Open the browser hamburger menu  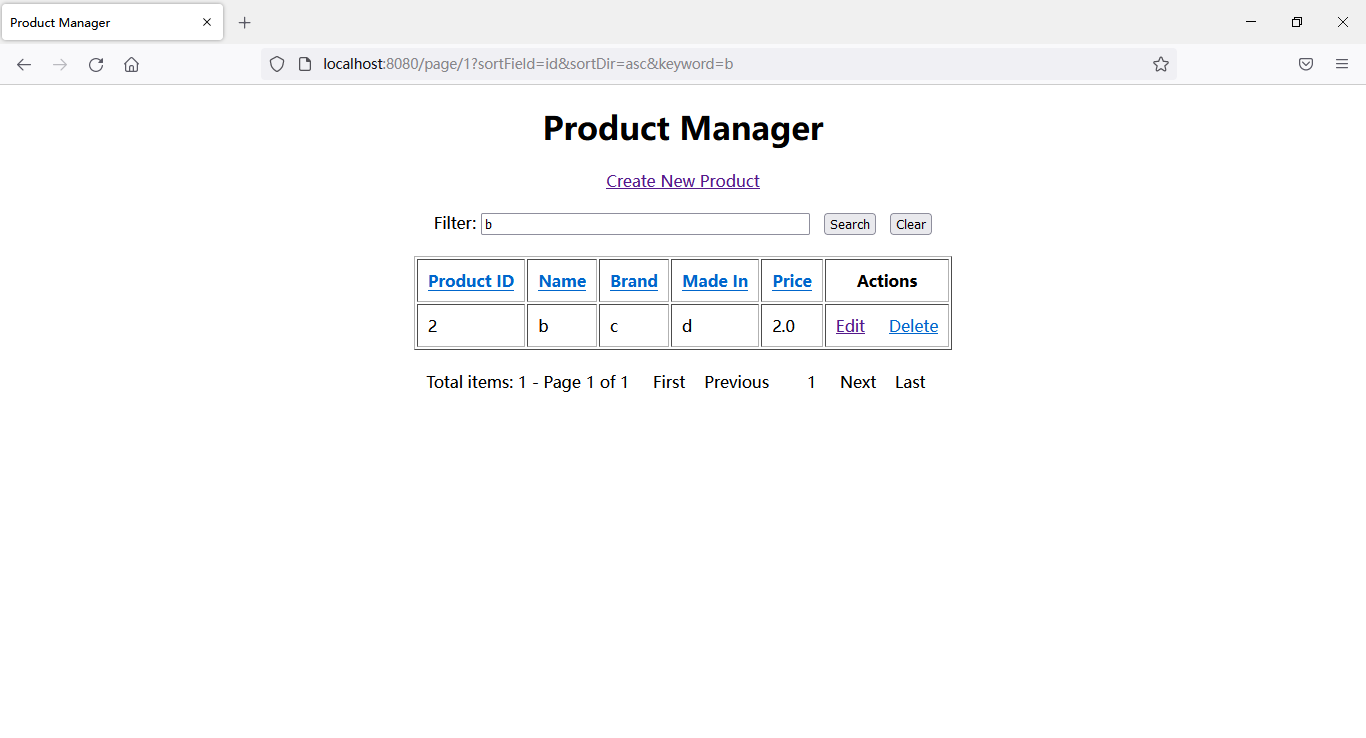point(1341,64)
